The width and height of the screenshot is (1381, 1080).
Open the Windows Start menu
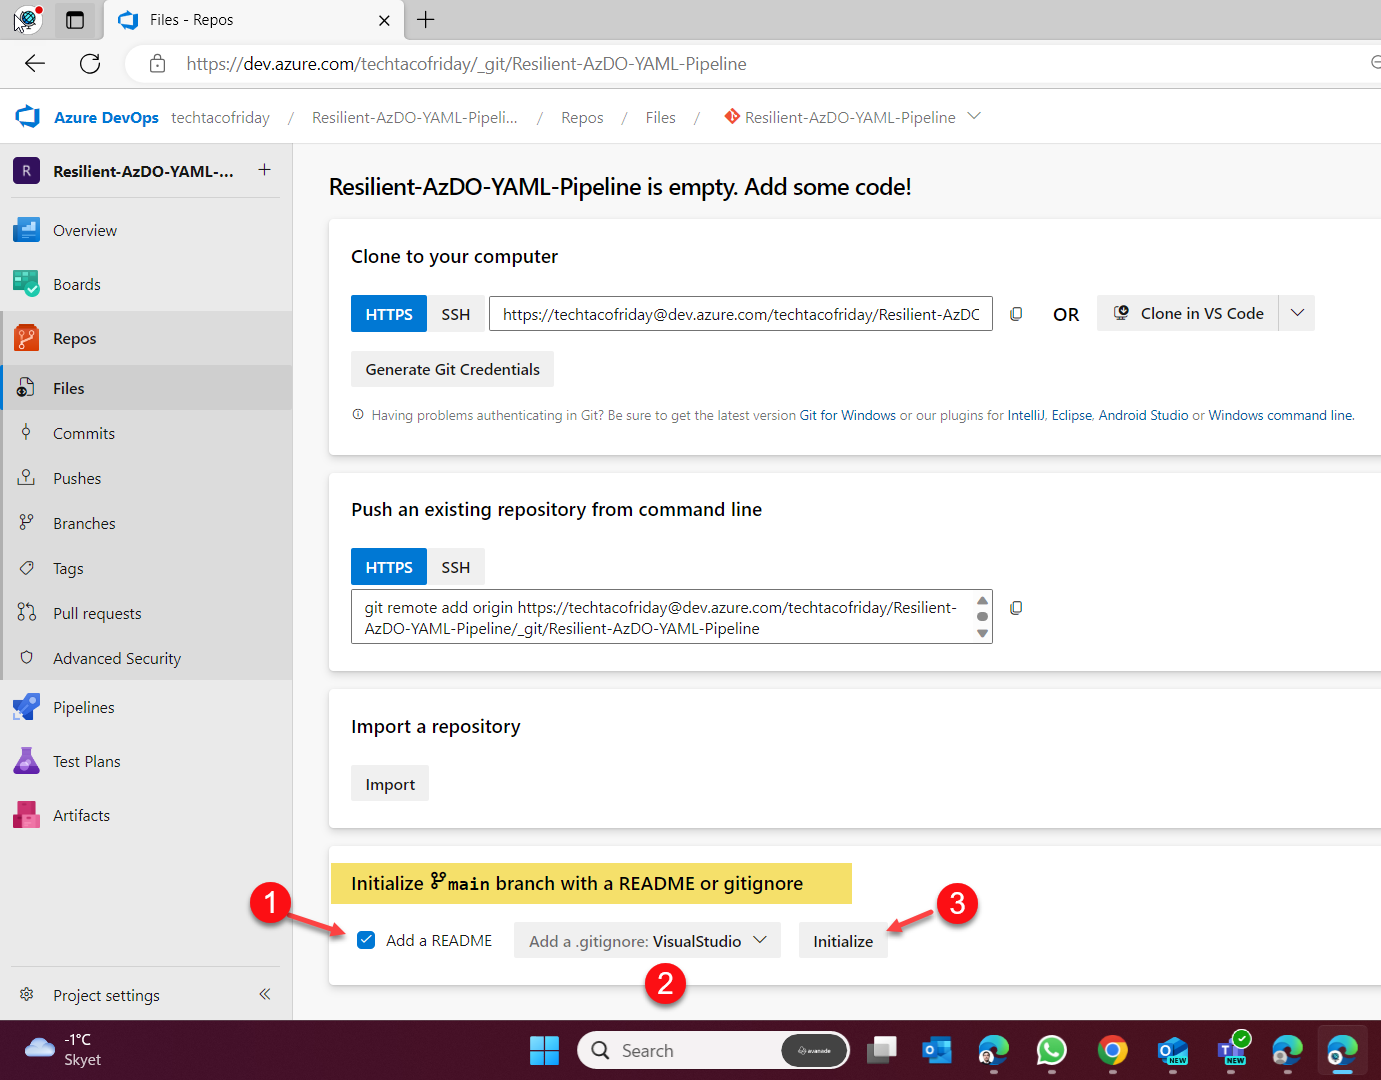coord(544,1050)
